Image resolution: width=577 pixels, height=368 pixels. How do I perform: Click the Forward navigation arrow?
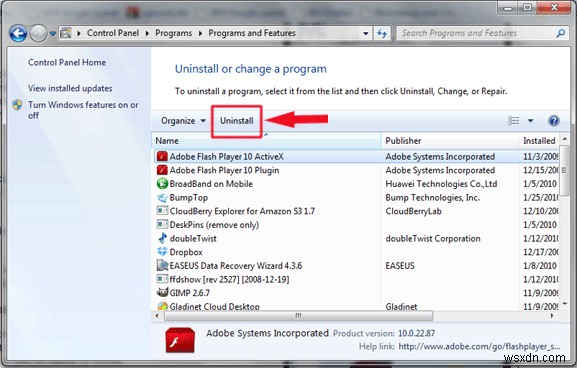pos(38,33)
